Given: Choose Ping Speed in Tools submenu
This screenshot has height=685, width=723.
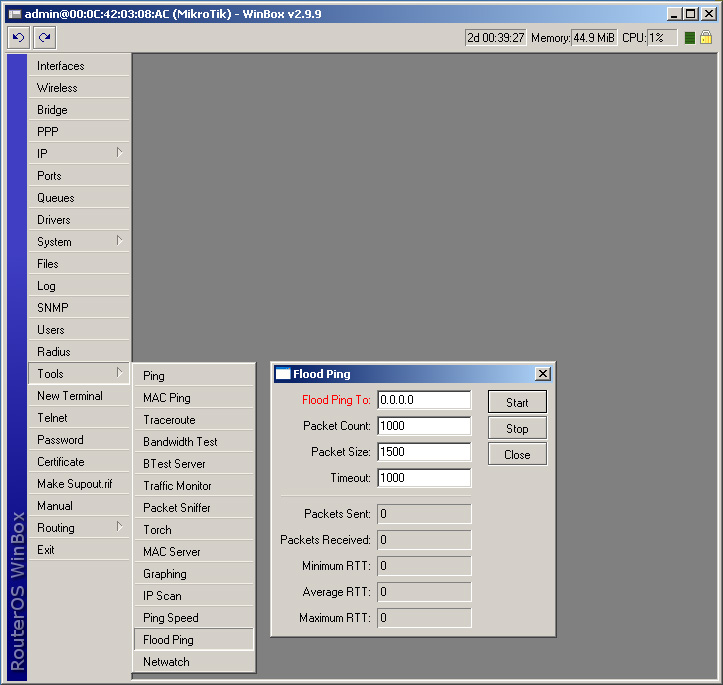Looking at the screenshot, I should point(194,618).
